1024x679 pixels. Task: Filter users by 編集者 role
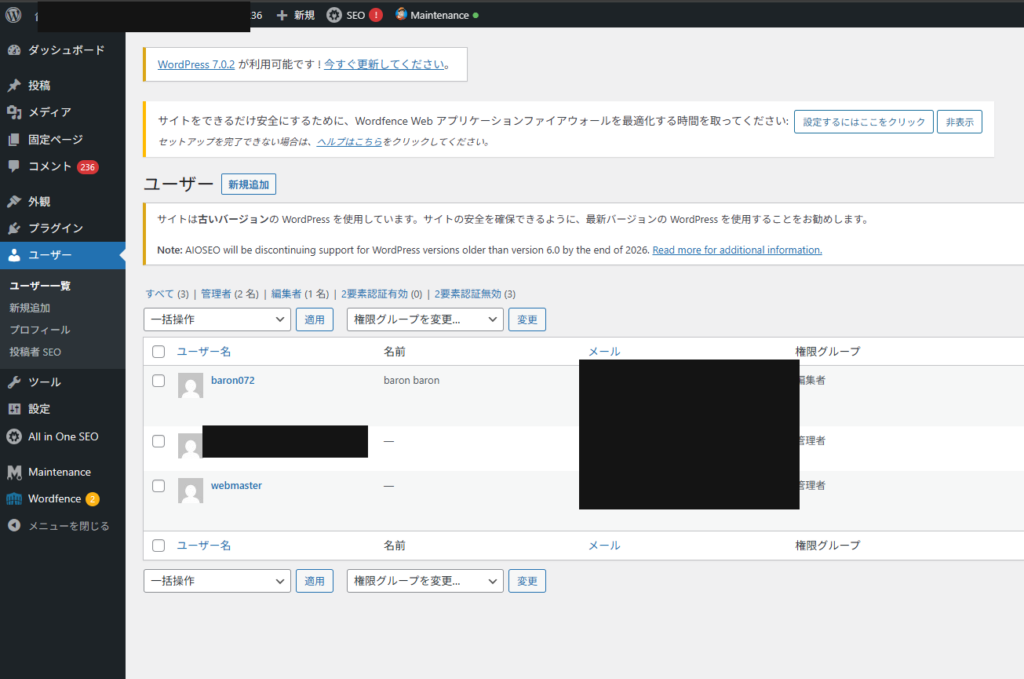[287, 294]
